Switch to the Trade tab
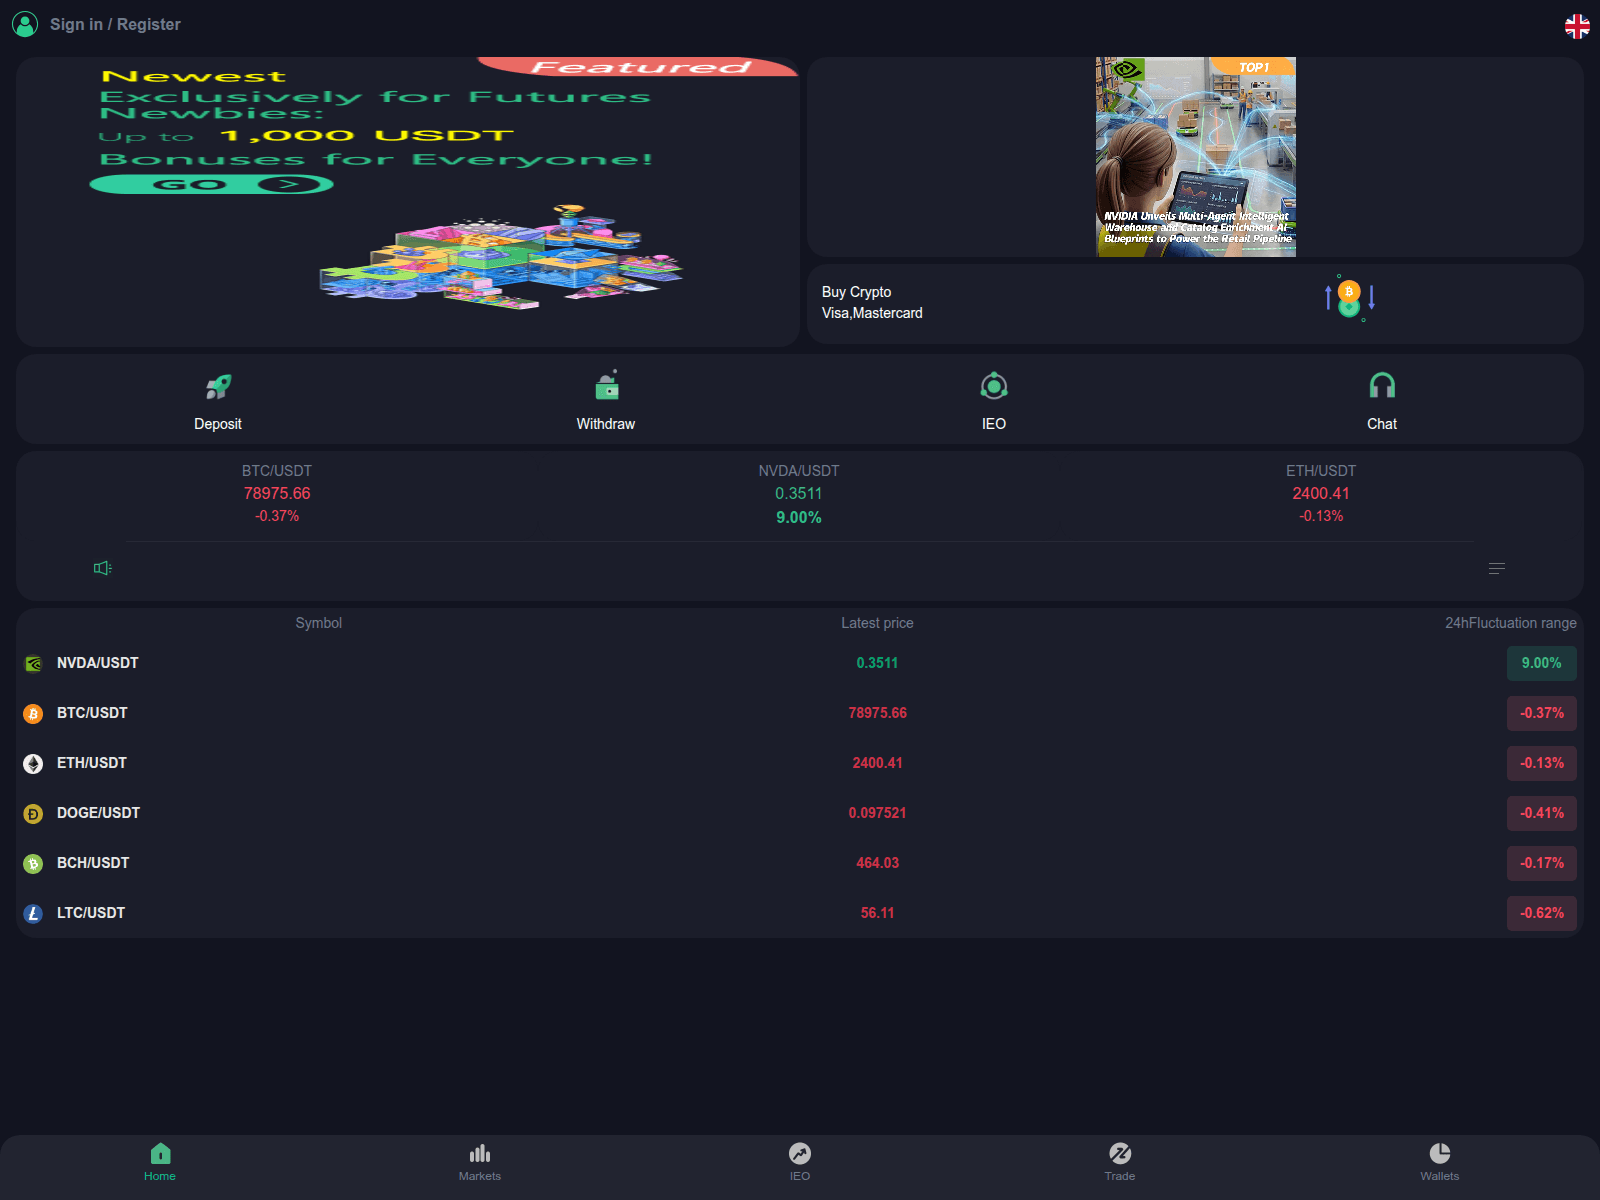Viewport: 1600px width, 1200px height. click(x=1120, y=1162)
